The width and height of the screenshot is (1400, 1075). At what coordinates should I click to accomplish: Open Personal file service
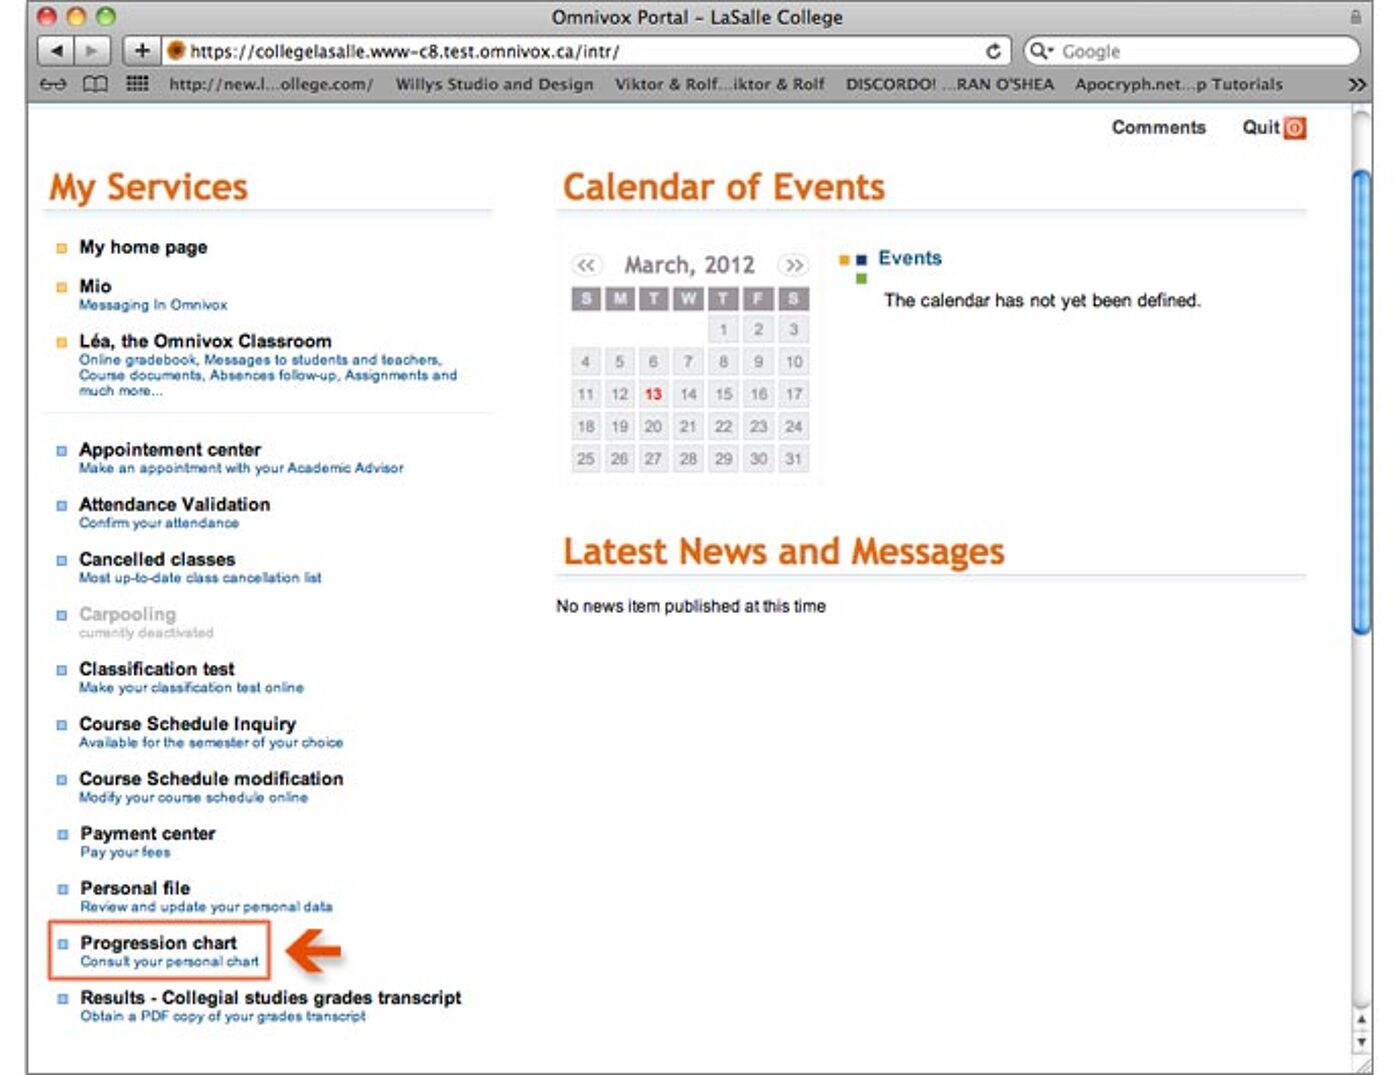[x=135, y=888]
